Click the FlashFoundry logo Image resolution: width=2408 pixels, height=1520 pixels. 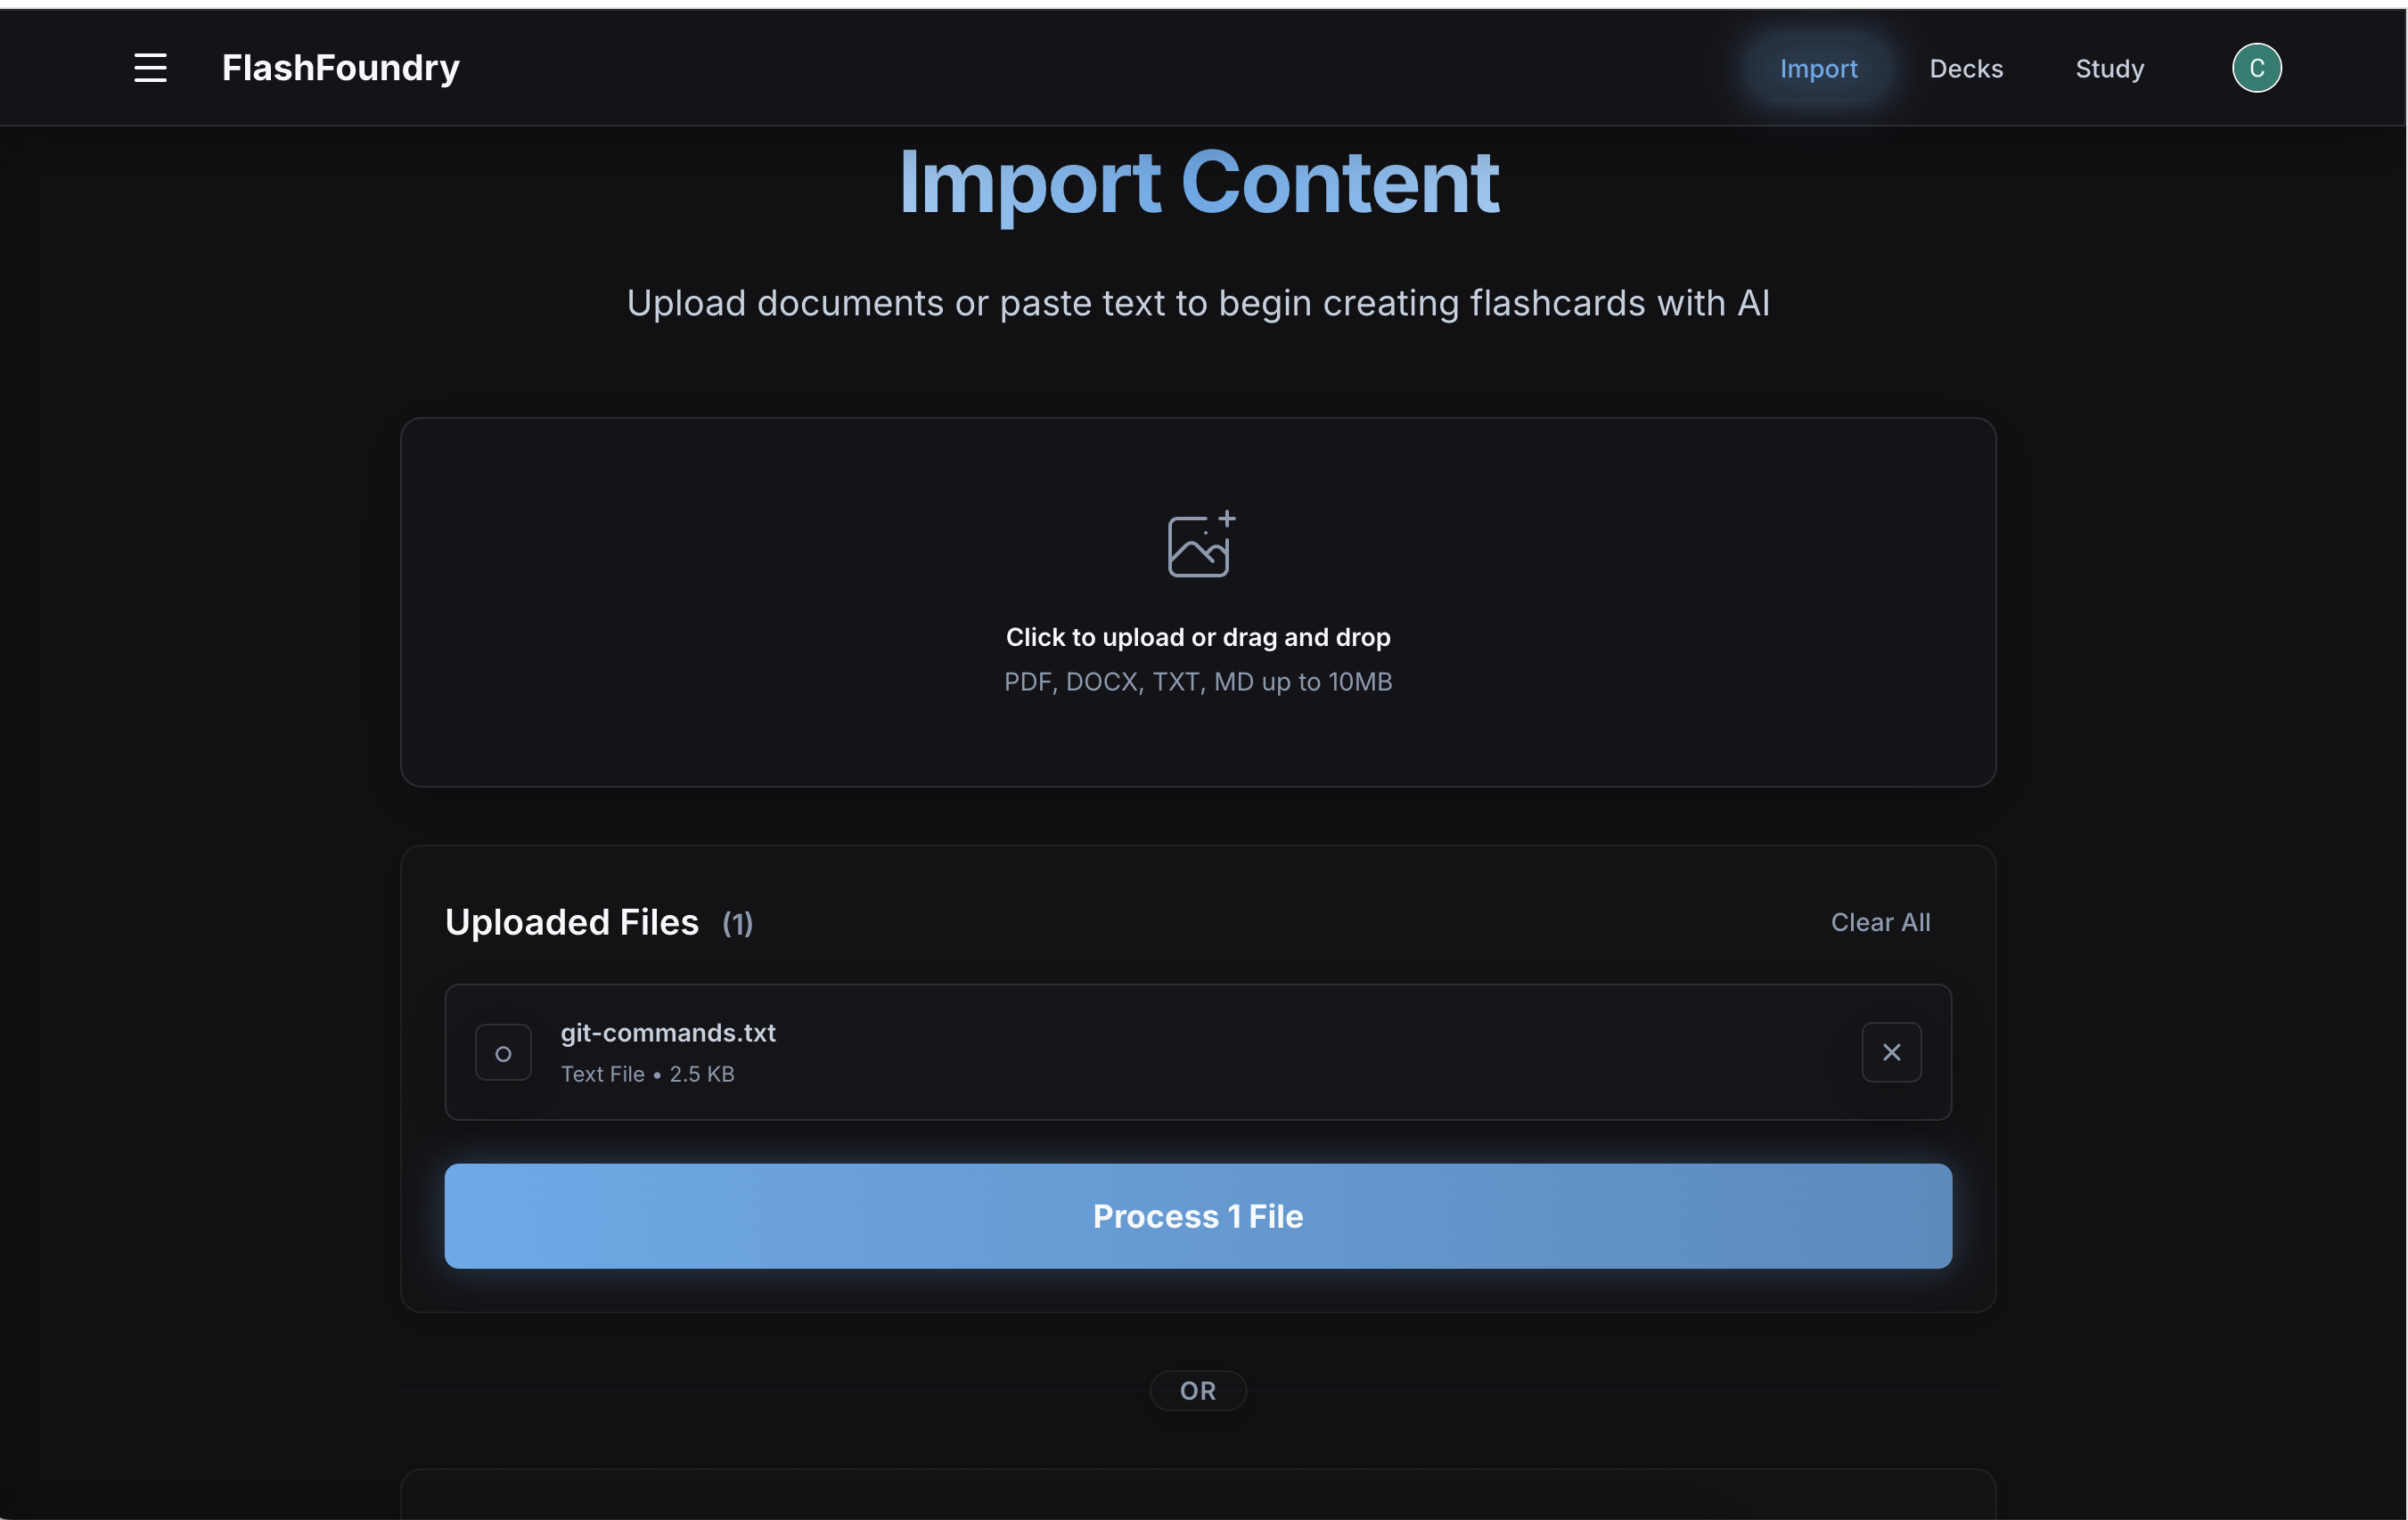(x=340, y=68)
